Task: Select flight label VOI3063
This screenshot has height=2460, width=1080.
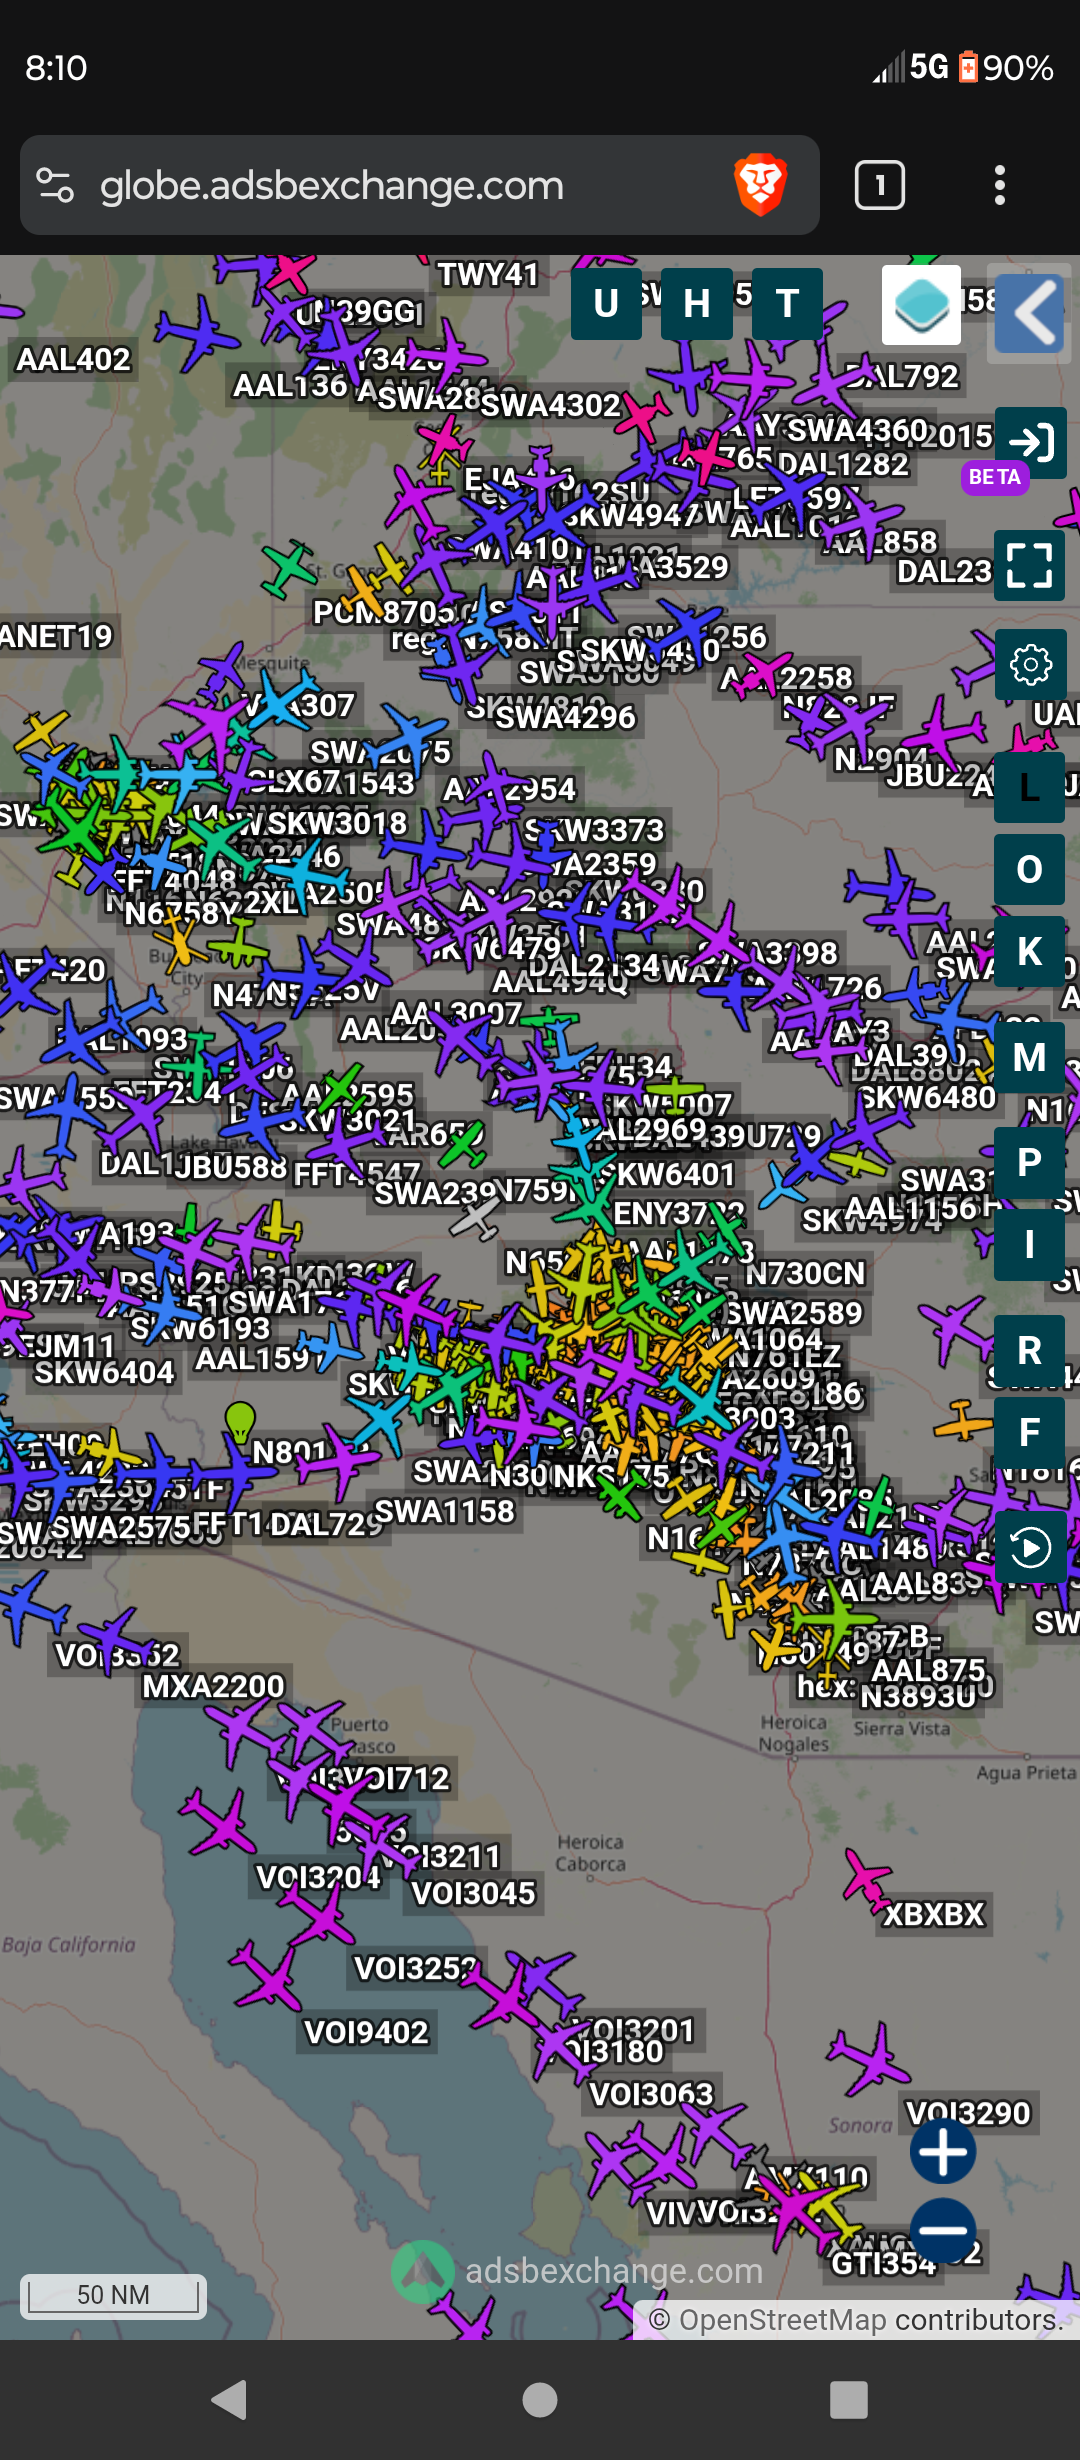Action: click(651, 2094)
